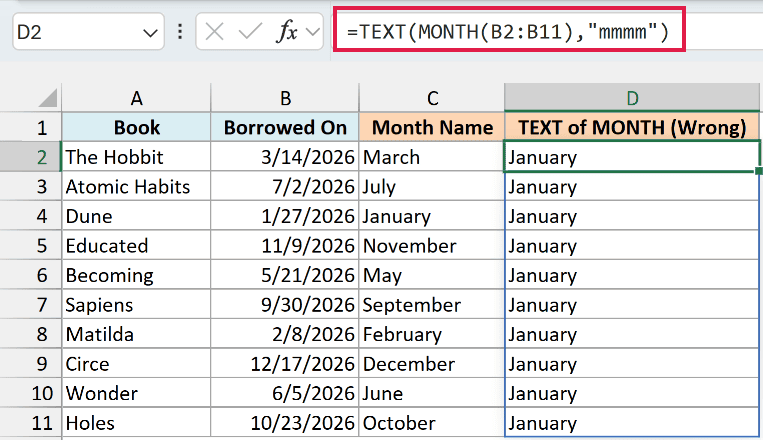Screen dimensions: 763x440
Task: Confirm the formula with checkmark icon
Action: (250, 32)
